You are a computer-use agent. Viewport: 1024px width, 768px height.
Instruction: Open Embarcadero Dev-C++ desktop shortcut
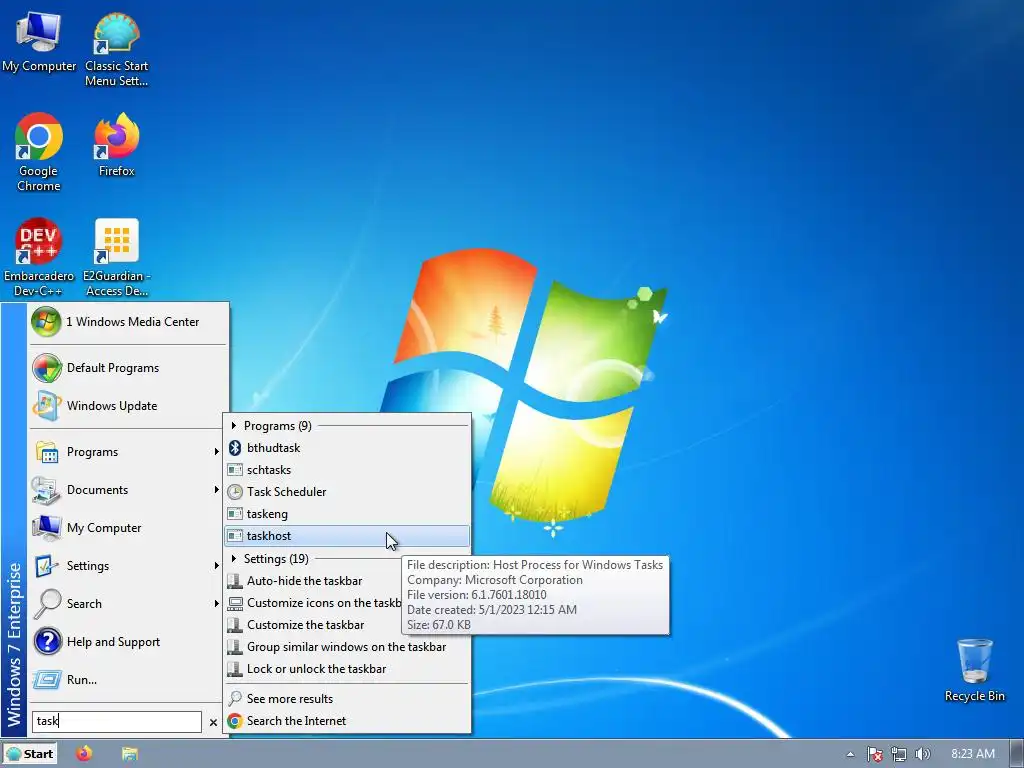pyautogui.click(x=39, y=257)
